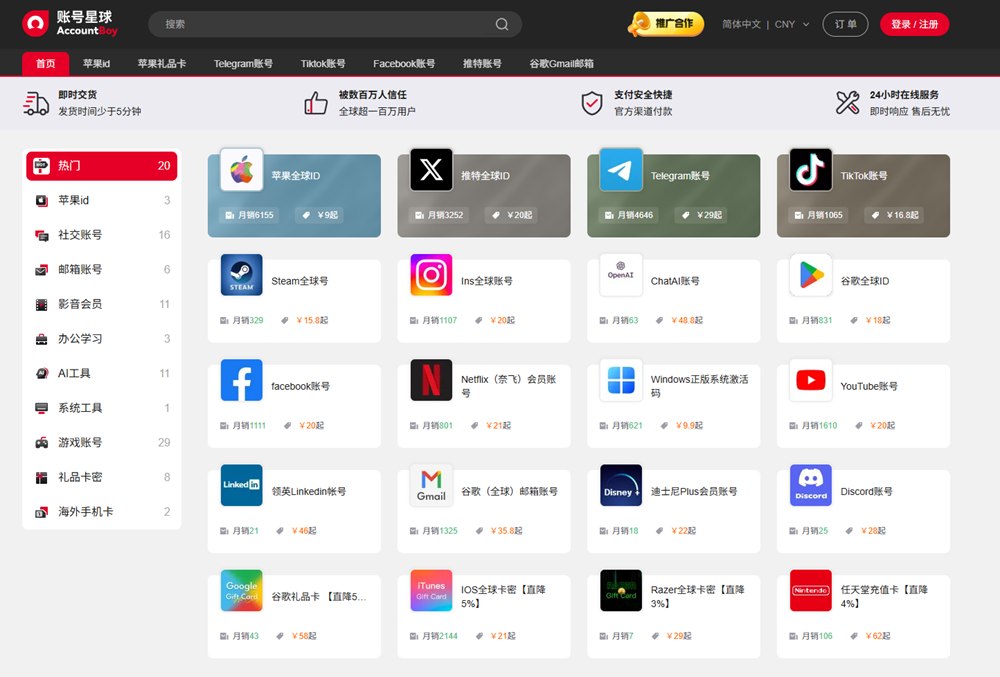This screenshot has width=1000, height=677.
Task: Select the Discord account icon
Action: tap(810, 486)
